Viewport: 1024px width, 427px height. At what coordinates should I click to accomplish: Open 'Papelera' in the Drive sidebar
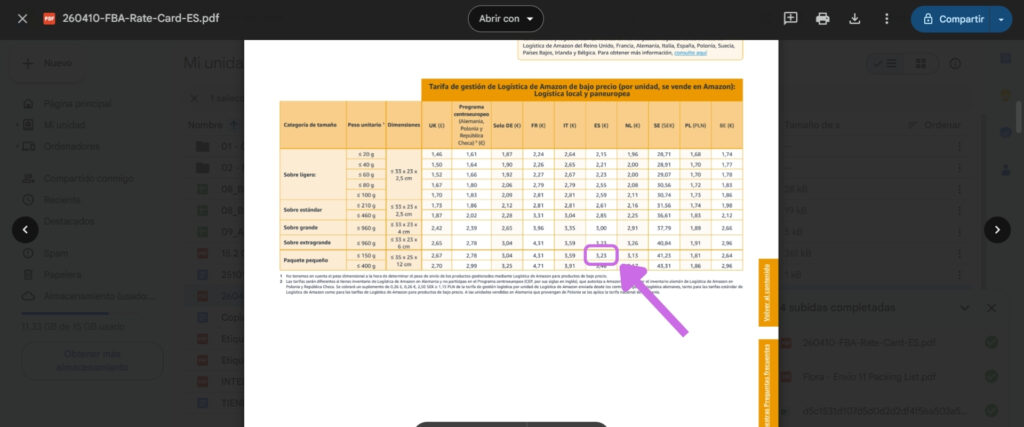(x=64, y=274)
